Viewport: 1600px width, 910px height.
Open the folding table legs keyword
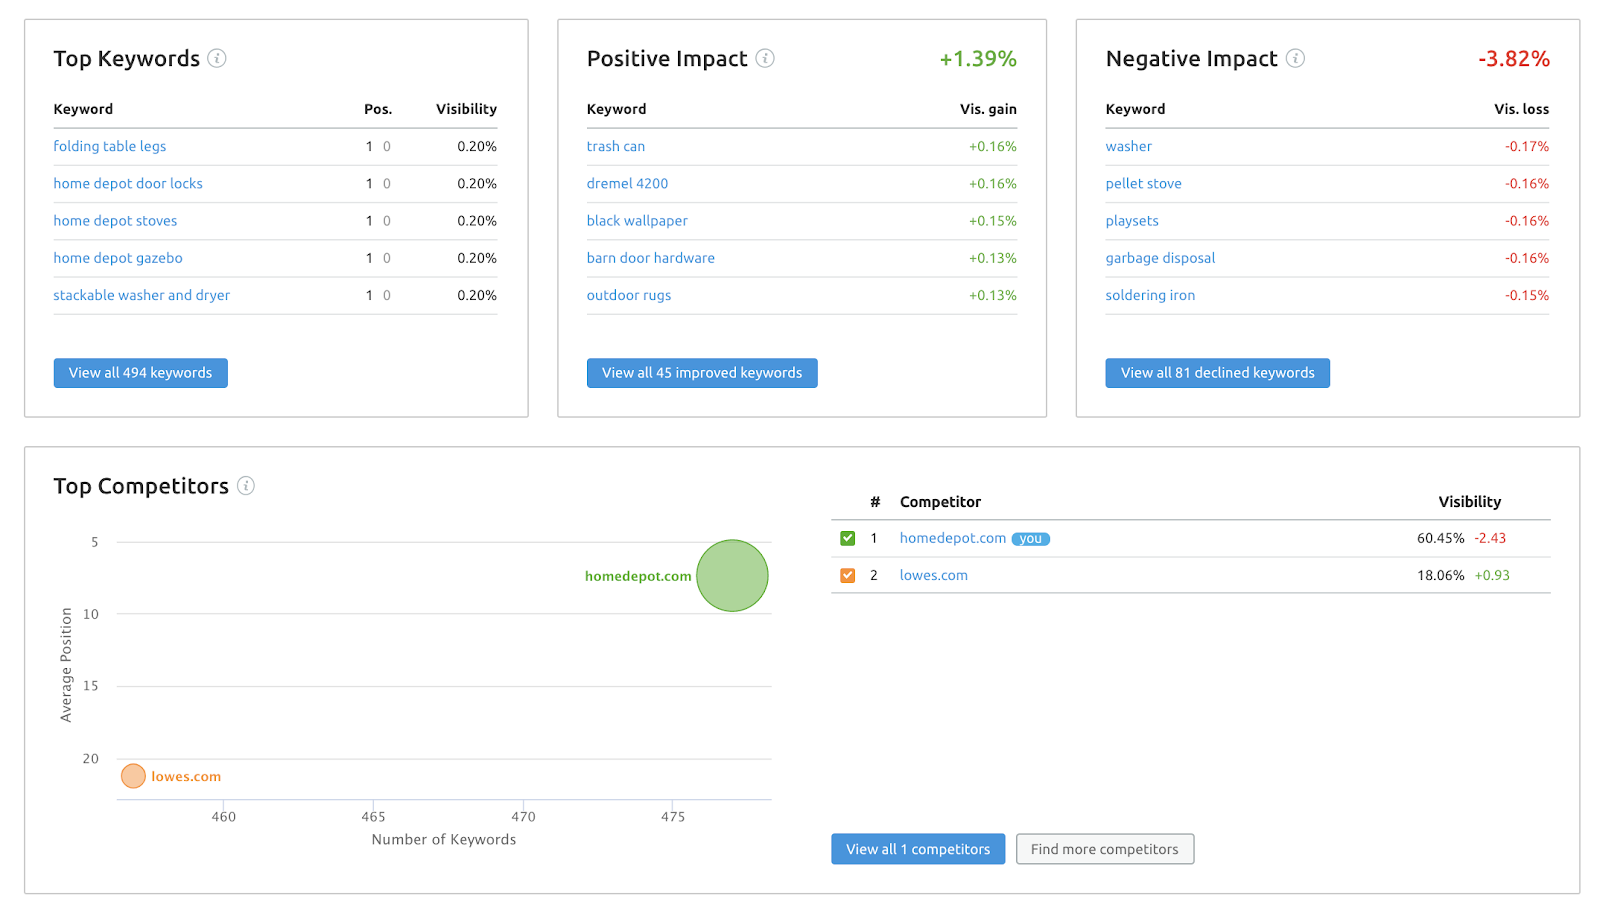[x=110, y=146]
